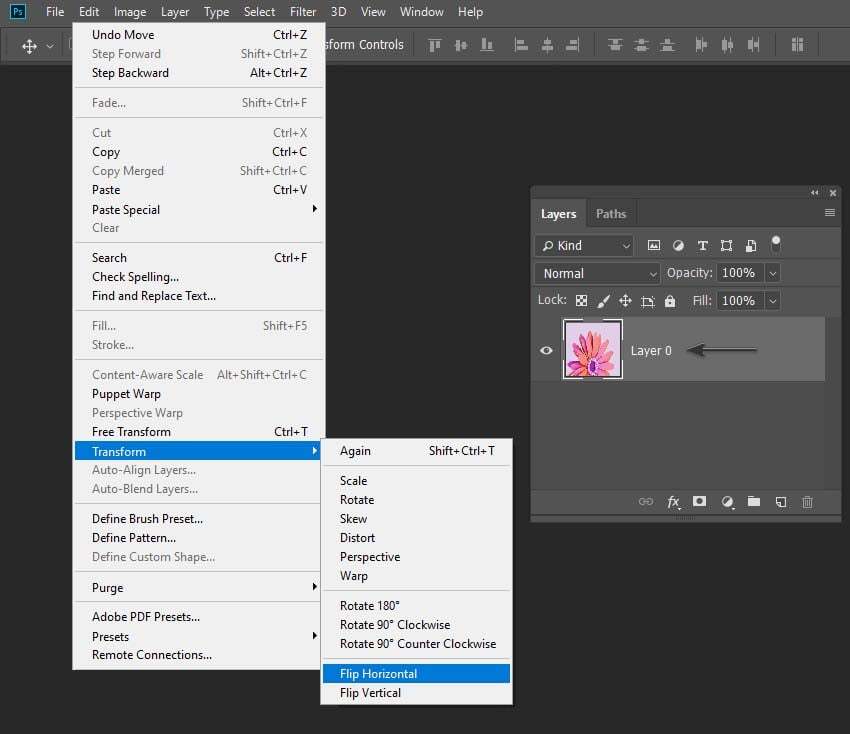Choose Flip Horizontal
Image resolution: width=850 pixels, height=734 pixels.
point(416,674)
